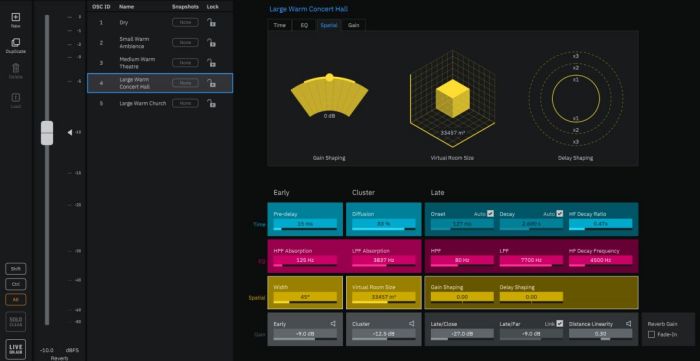Click the New reverb icon

click(16, 17)
